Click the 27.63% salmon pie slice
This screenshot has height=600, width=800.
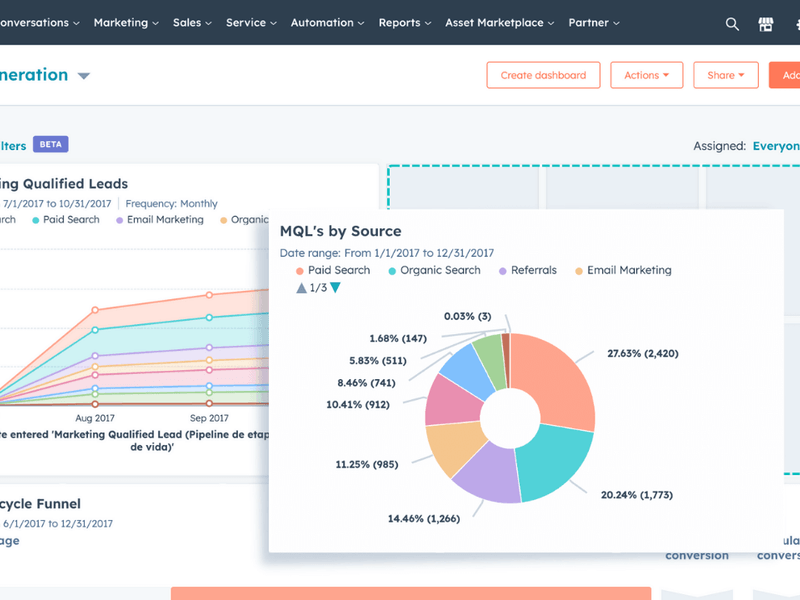(x=559, y=382)
